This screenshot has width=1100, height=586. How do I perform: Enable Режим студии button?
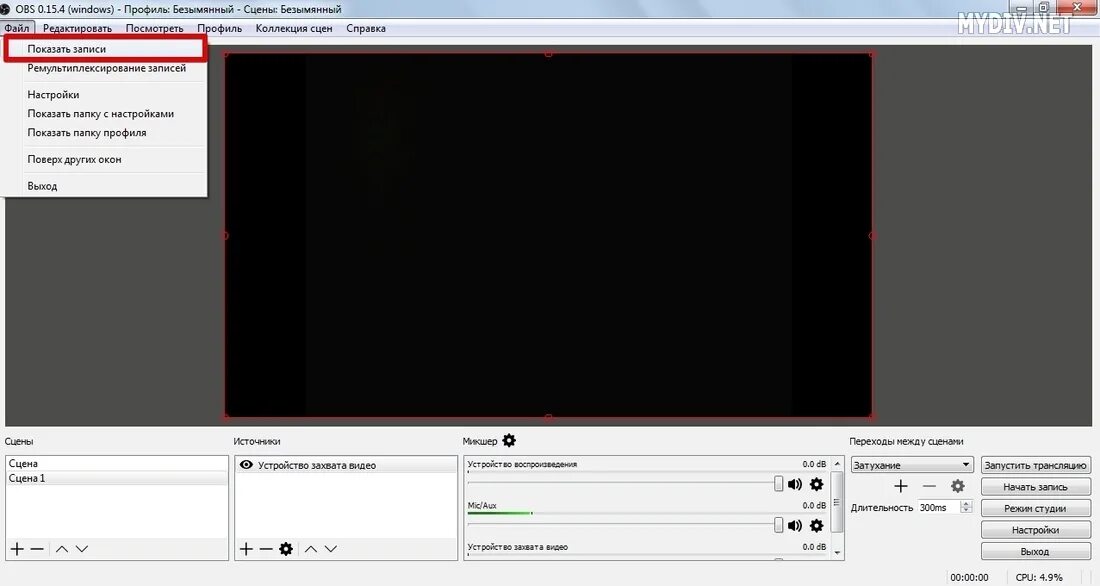tap(1035, 508)
